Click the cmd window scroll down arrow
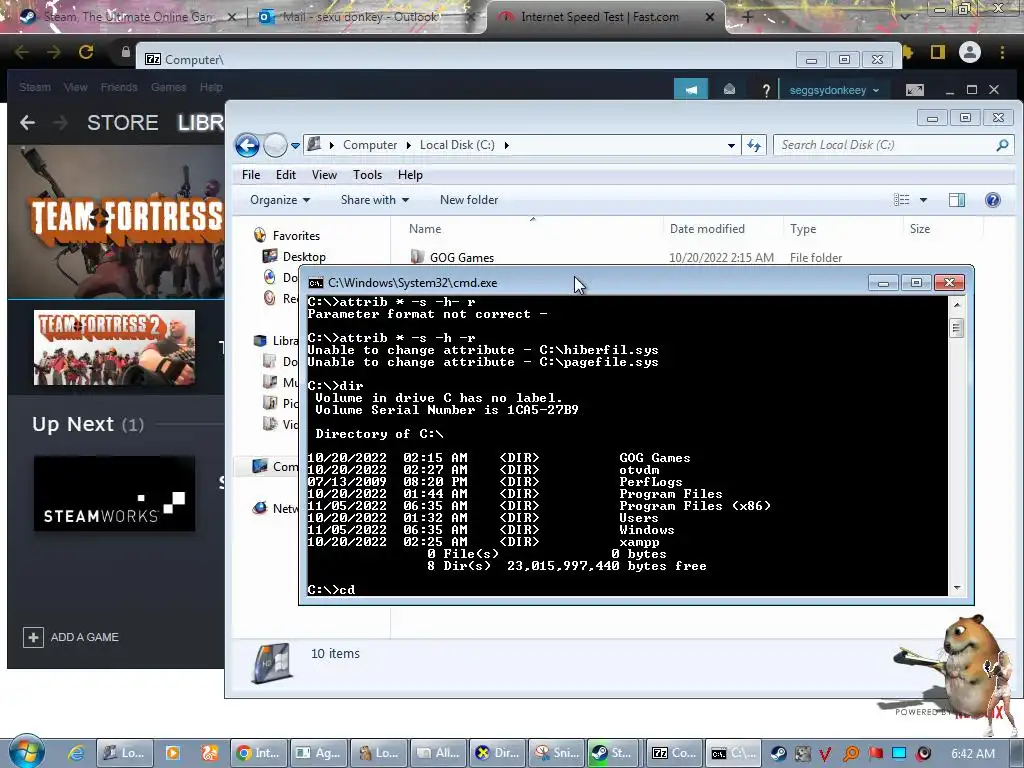1024x768 pixels. pos(957,588)
